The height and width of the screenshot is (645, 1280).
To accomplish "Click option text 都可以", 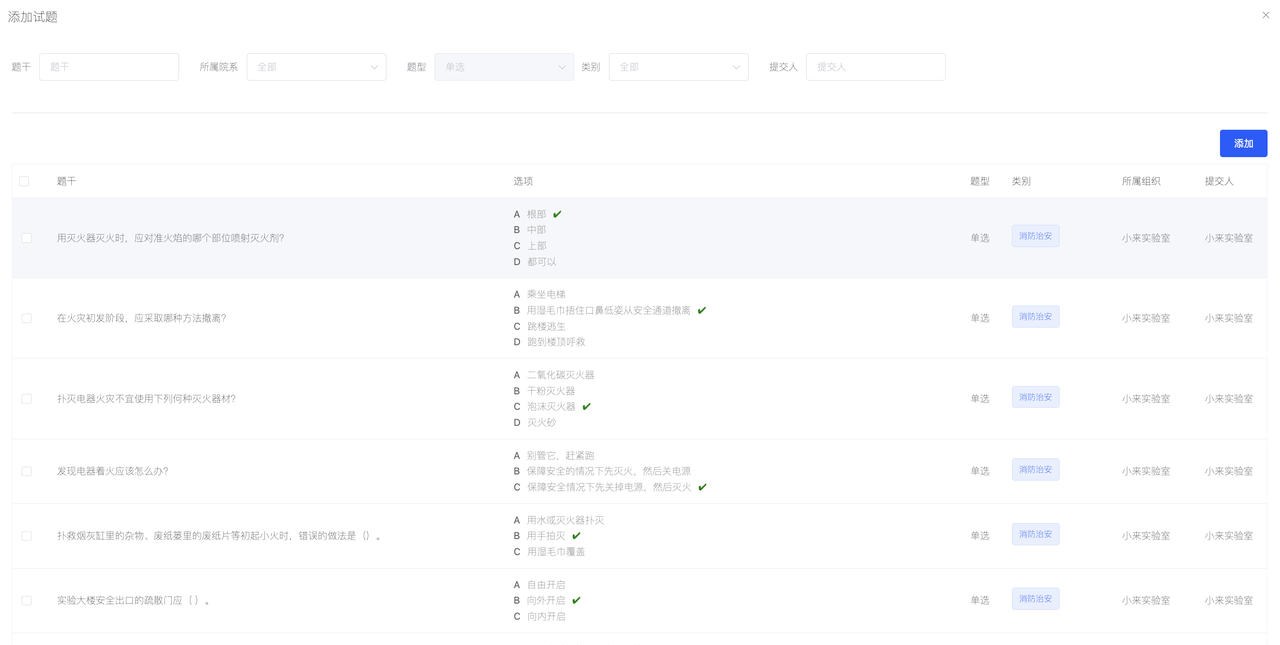I will pos(541,262).
